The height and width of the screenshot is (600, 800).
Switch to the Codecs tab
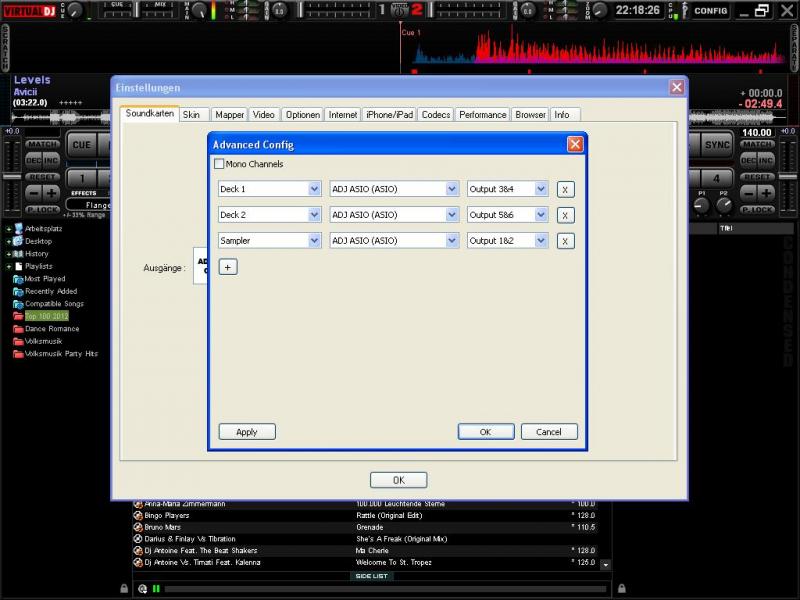click(436, 115)
